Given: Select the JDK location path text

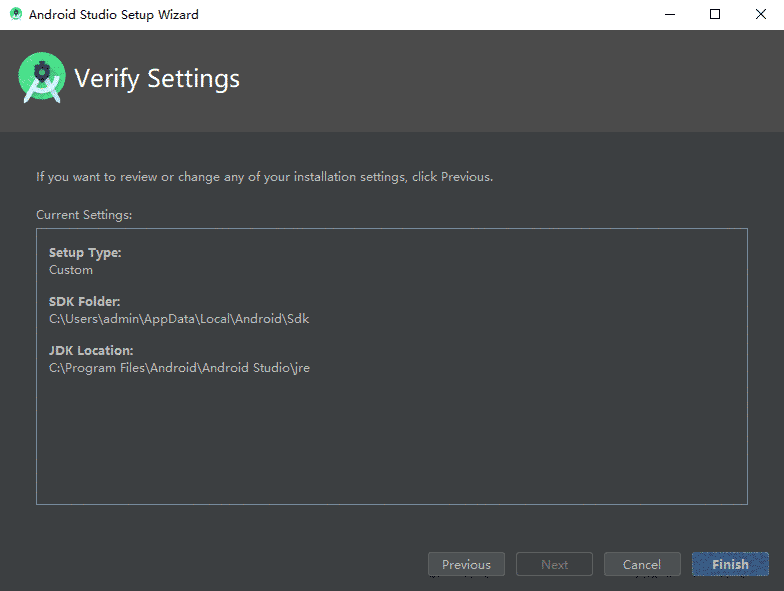Looking at the screenshot, I should [x=180, y=368].
